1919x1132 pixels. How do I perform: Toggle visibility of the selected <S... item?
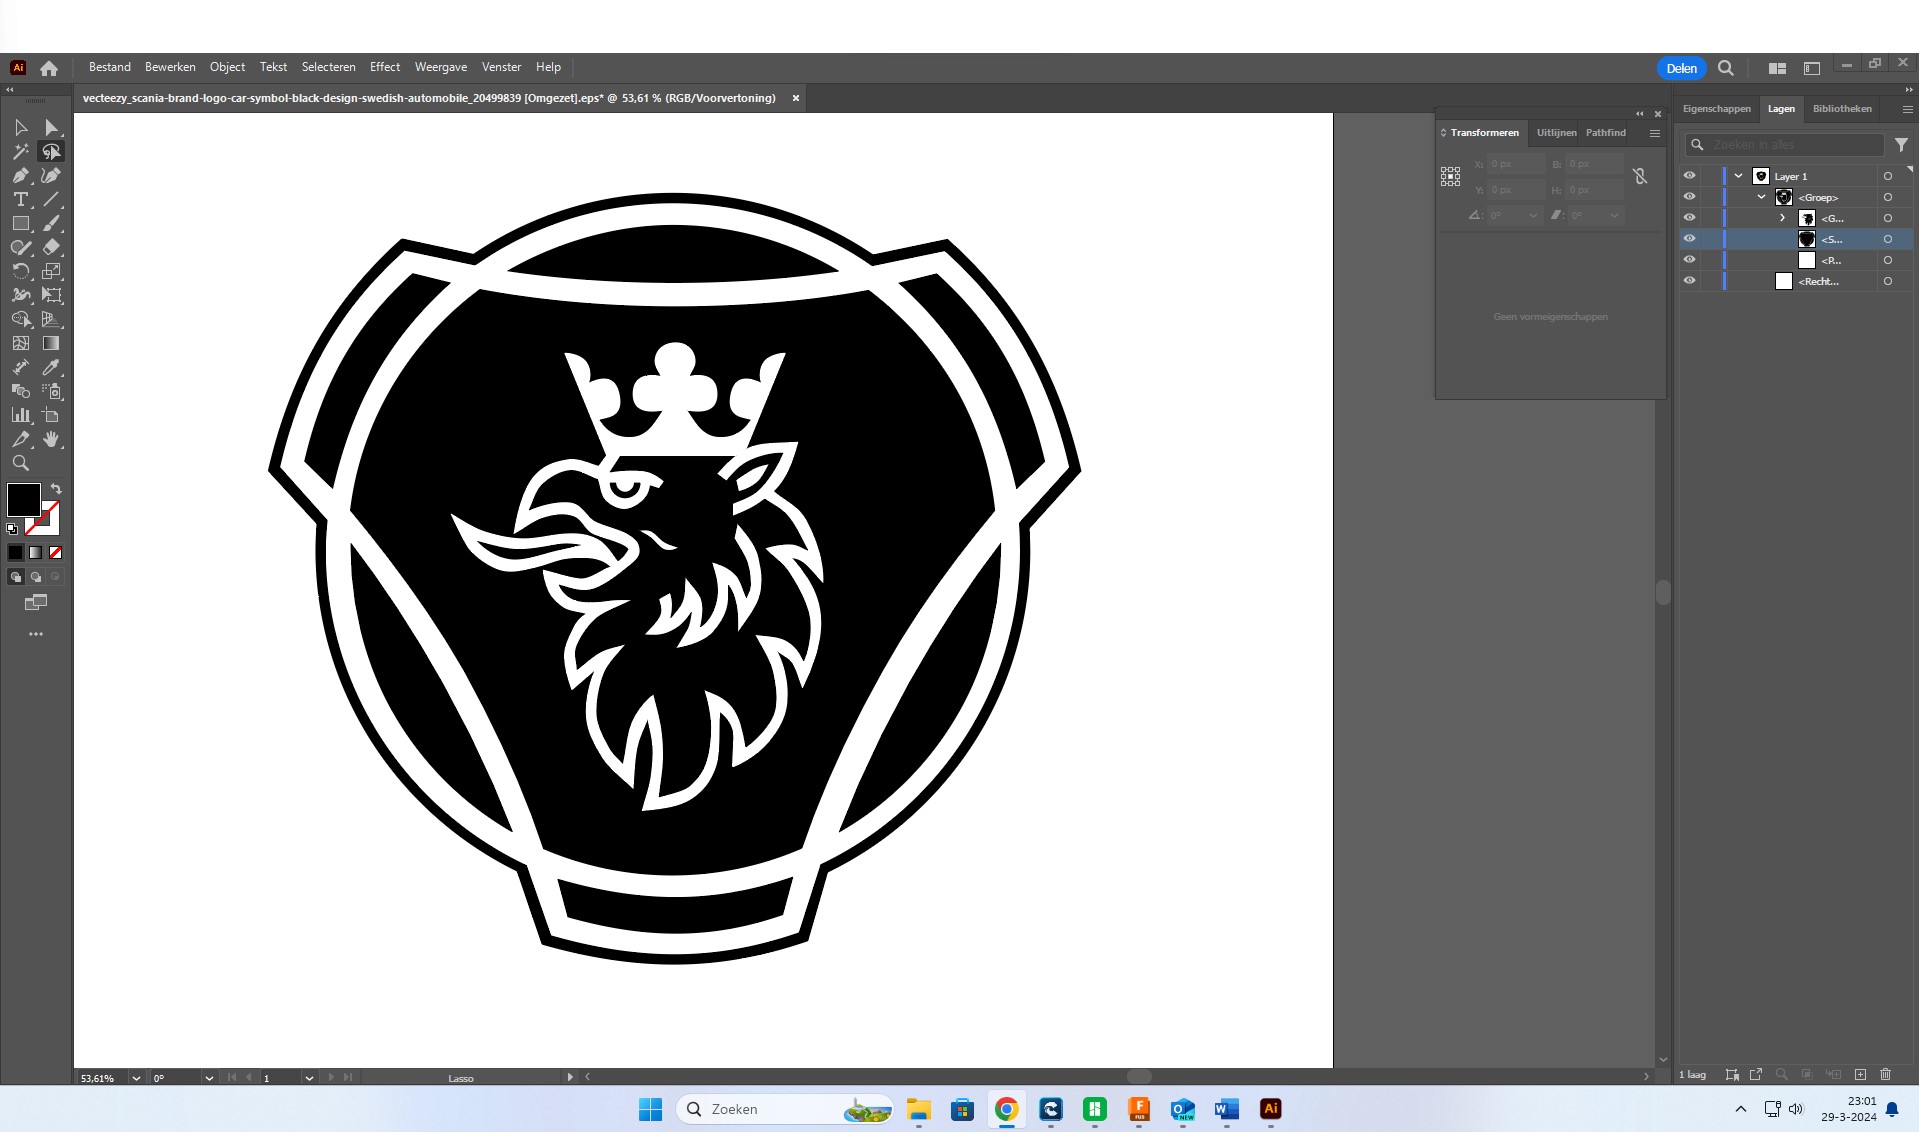point(1689,239)
